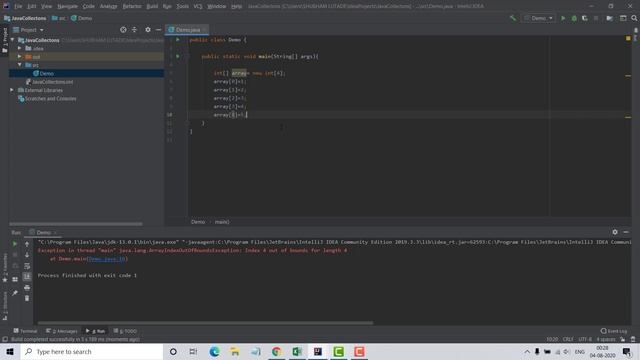The height and width of the screenshot is (360, 640).
Task: Click Down the Stack Trace arrow
Action: (x=27, y=255)
